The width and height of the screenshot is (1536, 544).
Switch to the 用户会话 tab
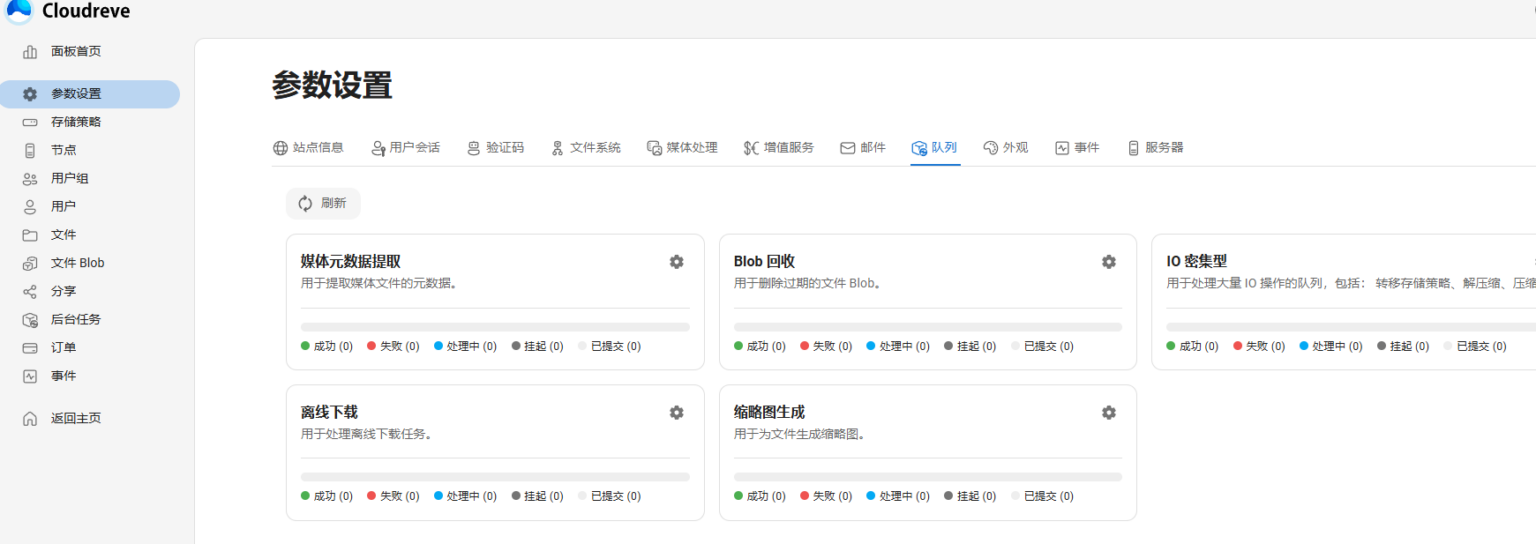(405, 148)
